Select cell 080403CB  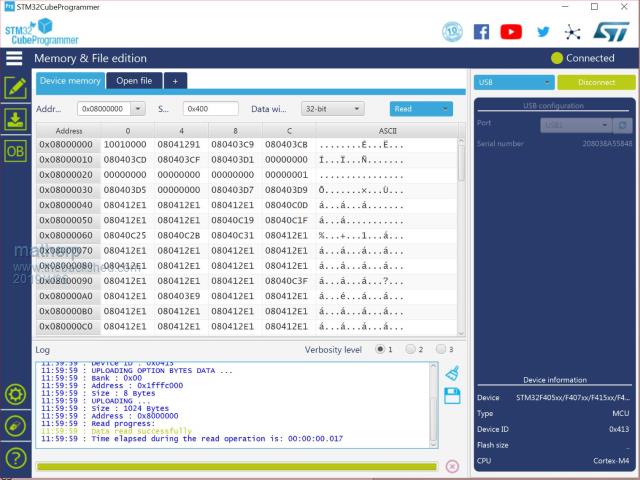(287, 144)
